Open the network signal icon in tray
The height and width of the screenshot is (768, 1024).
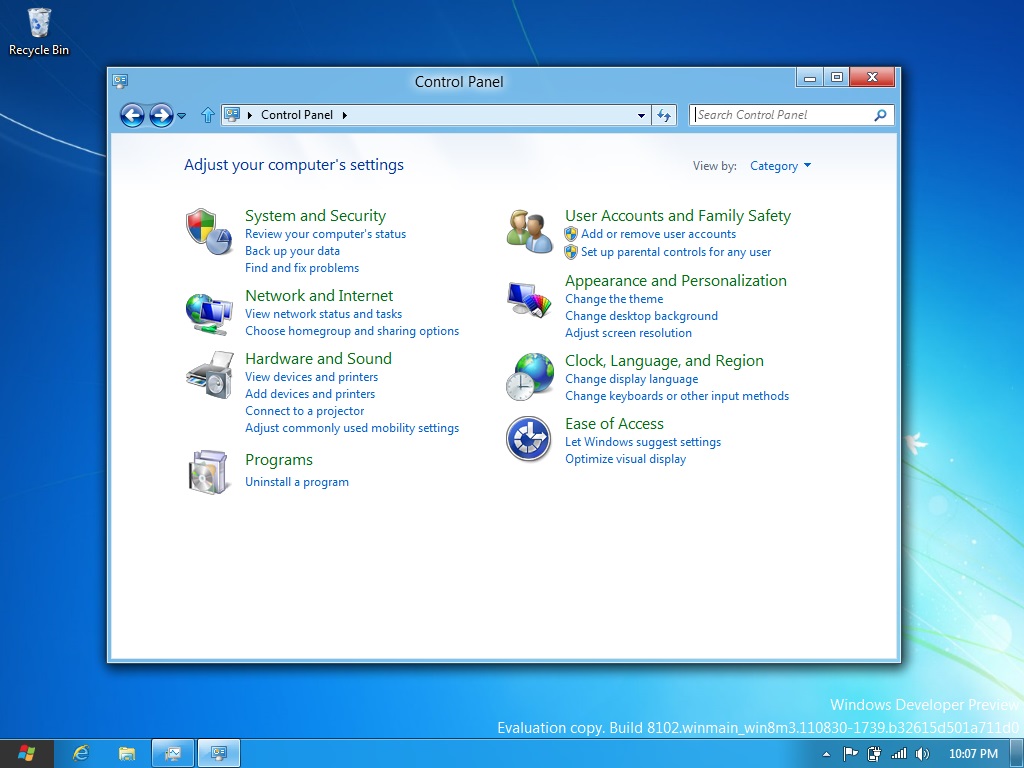click(899, 753)
